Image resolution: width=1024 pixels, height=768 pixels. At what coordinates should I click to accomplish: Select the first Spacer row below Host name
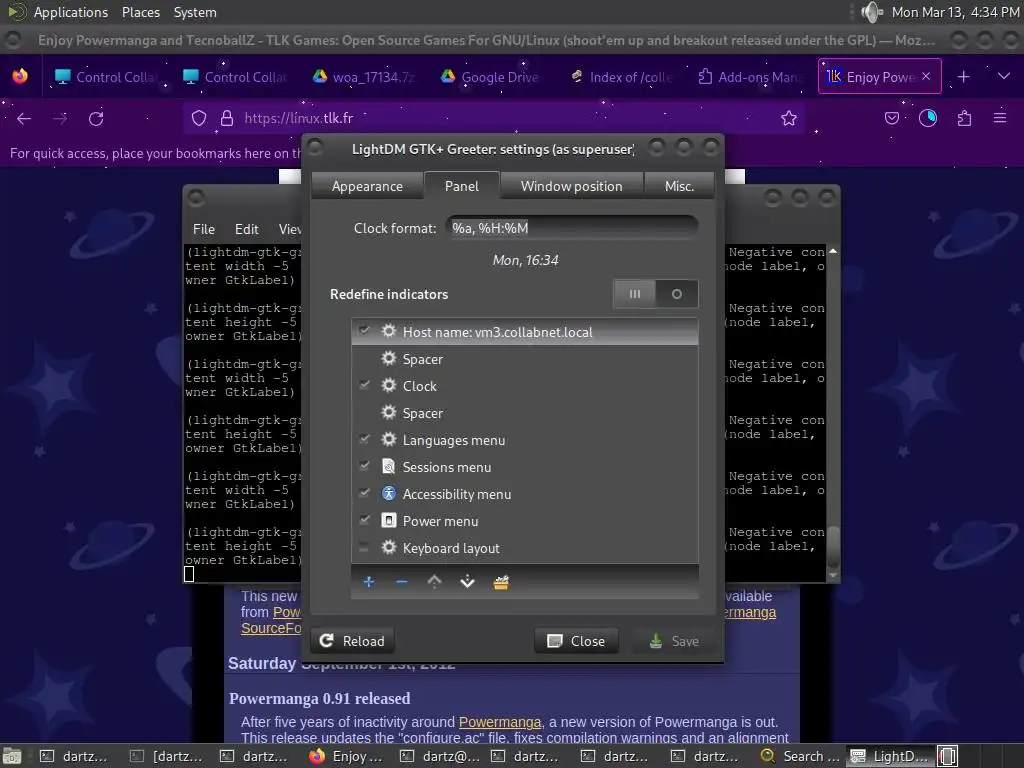coord(525,359)
